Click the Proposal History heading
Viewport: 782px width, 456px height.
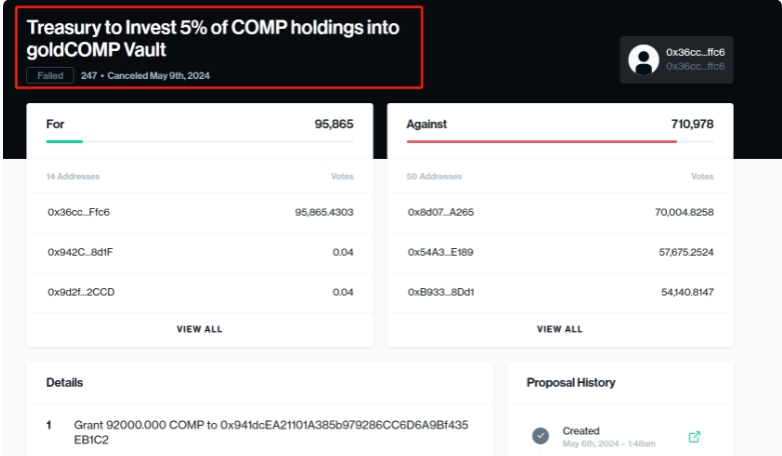pos(571,383)
